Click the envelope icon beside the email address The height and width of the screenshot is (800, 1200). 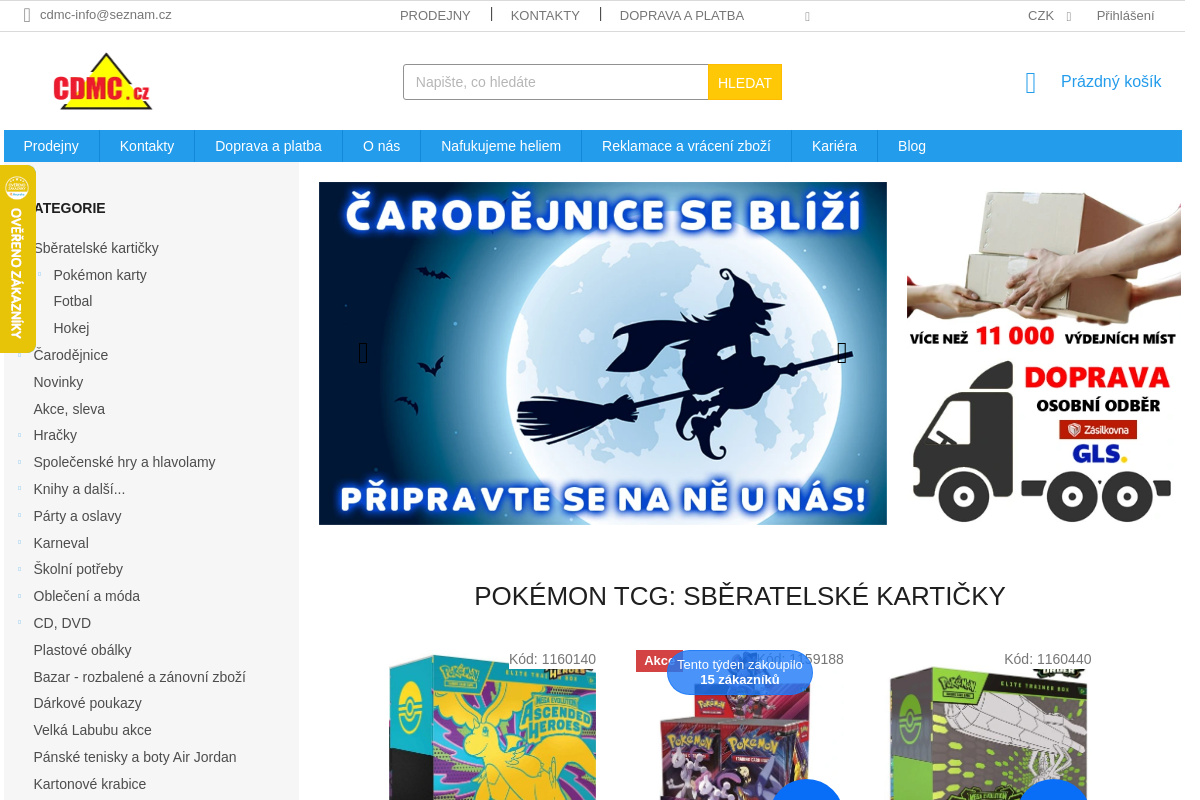27,15
